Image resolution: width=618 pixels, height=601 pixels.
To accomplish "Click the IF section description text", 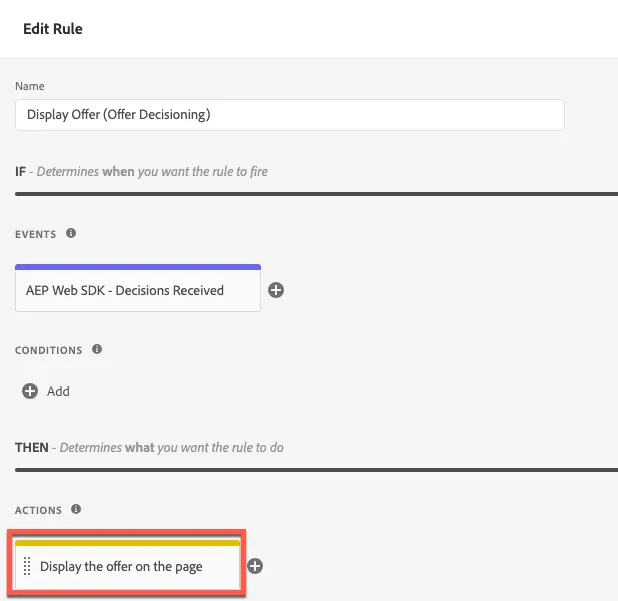I will pyautogui.click(x=141, y=171).
